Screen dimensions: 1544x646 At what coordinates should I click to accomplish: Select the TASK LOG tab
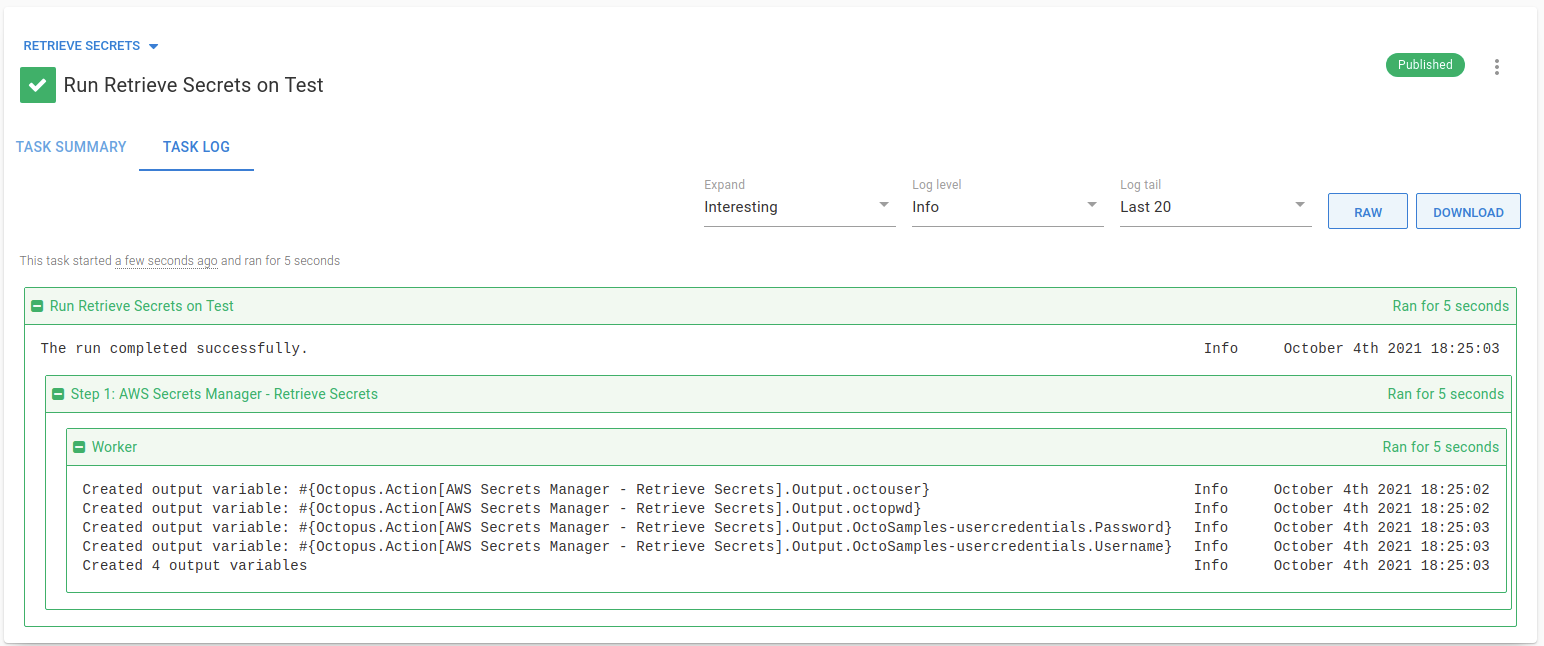click(x=196, y=147)
